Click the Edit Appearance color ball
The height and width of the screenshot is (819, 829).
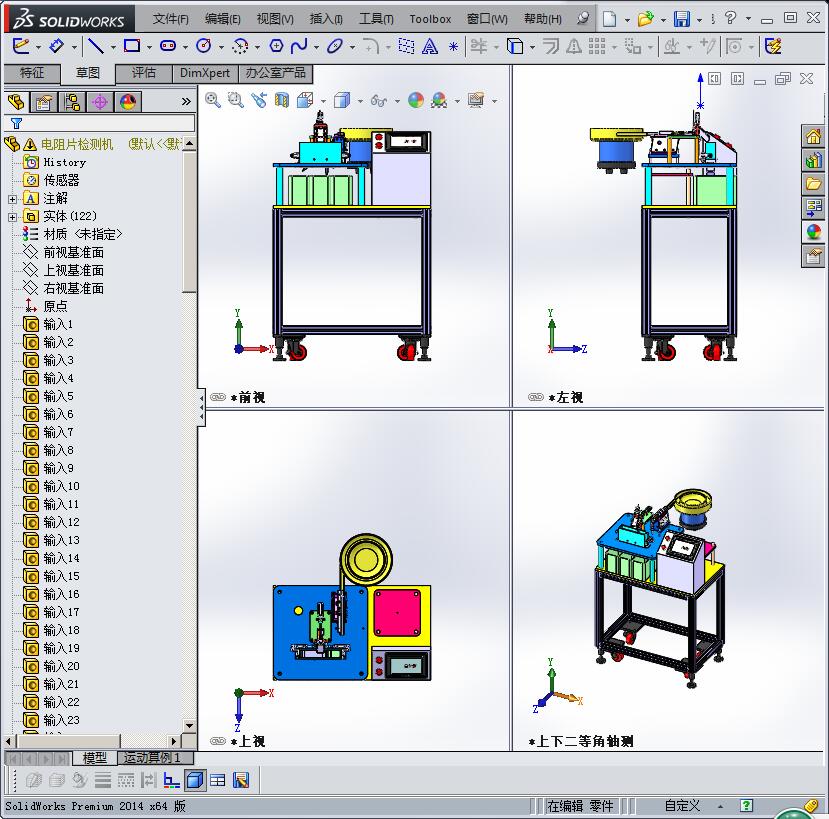point(416,100)
